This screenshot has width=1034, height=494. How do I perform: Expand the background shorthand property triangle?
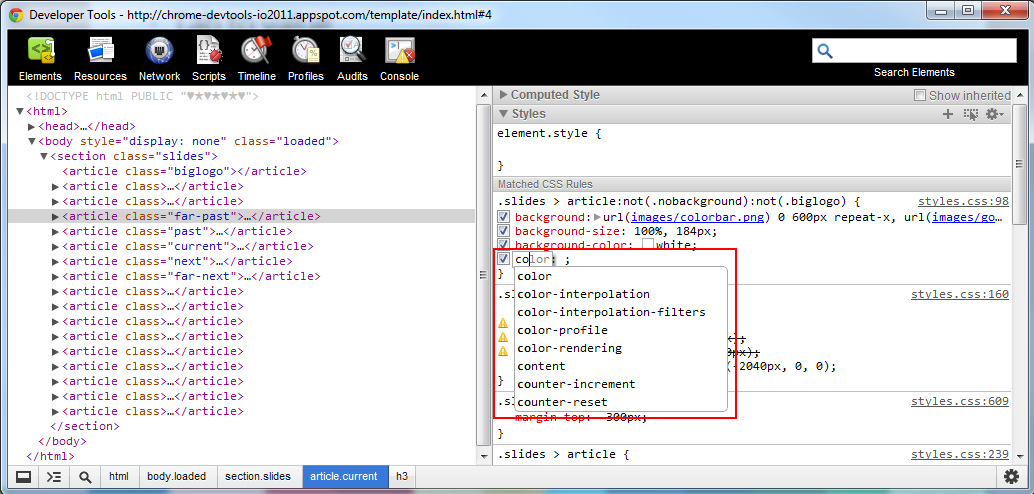597,217
